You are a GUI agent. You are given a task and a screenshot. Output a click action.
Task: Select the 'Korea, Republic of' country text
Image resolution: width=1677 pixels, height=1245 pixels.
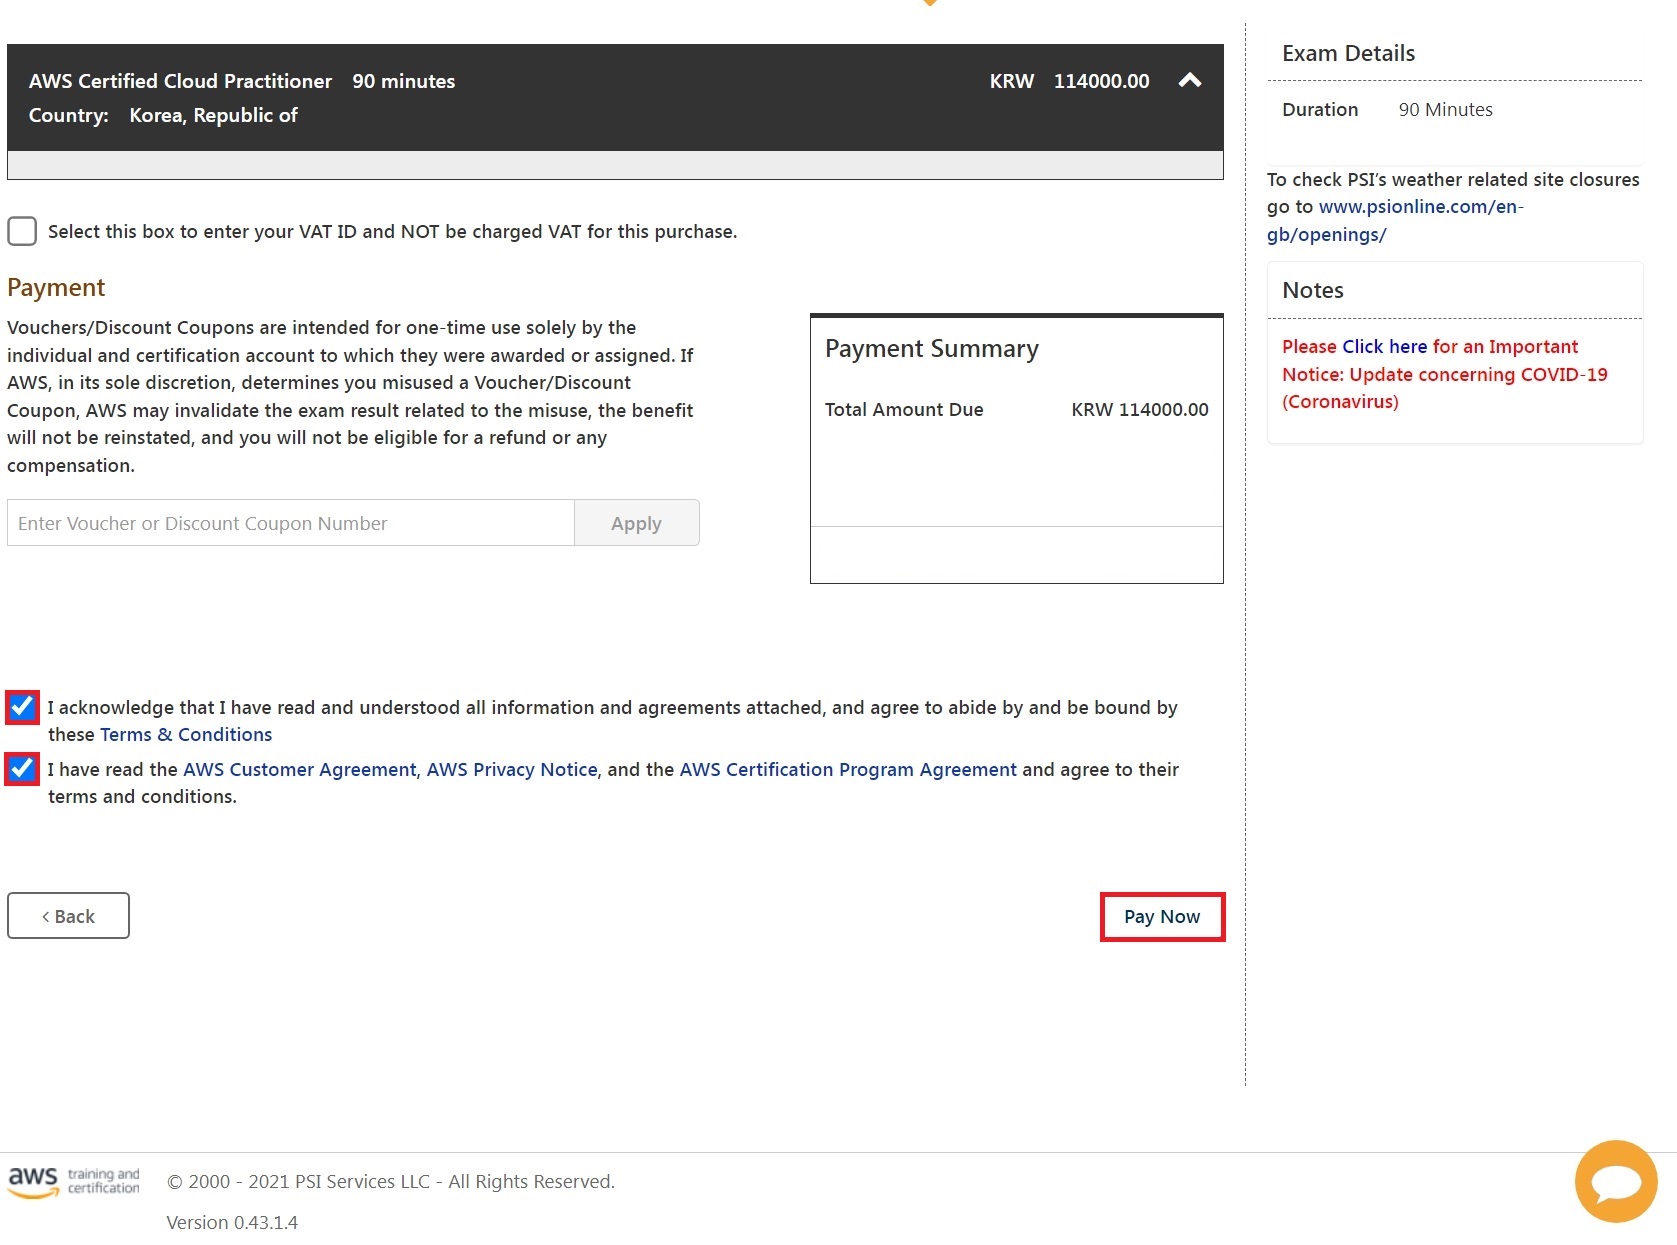(213, 116)
